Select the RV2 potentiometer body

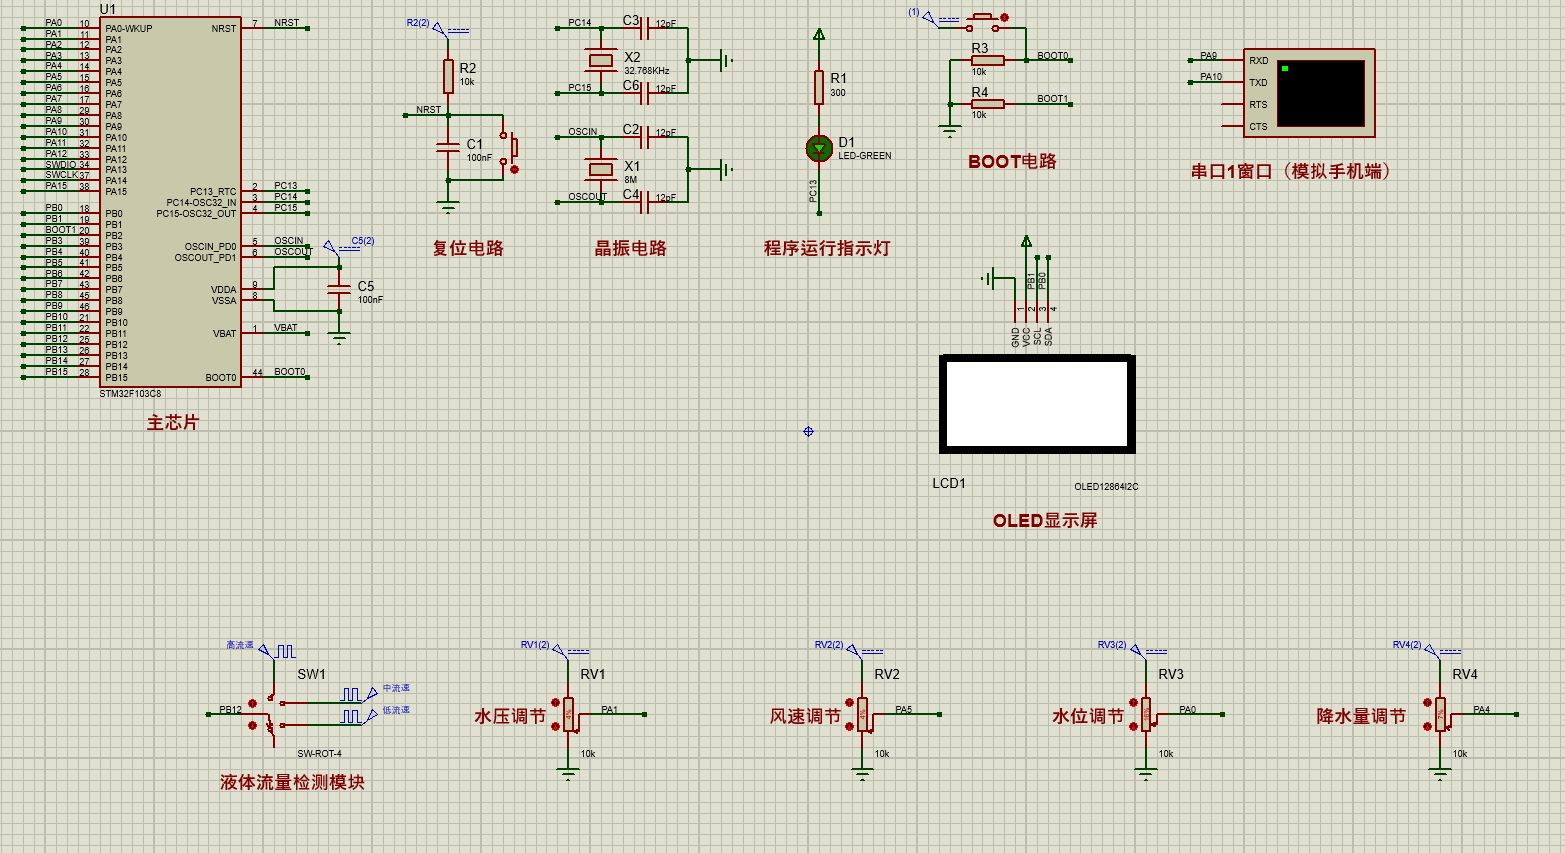point(863,714)
